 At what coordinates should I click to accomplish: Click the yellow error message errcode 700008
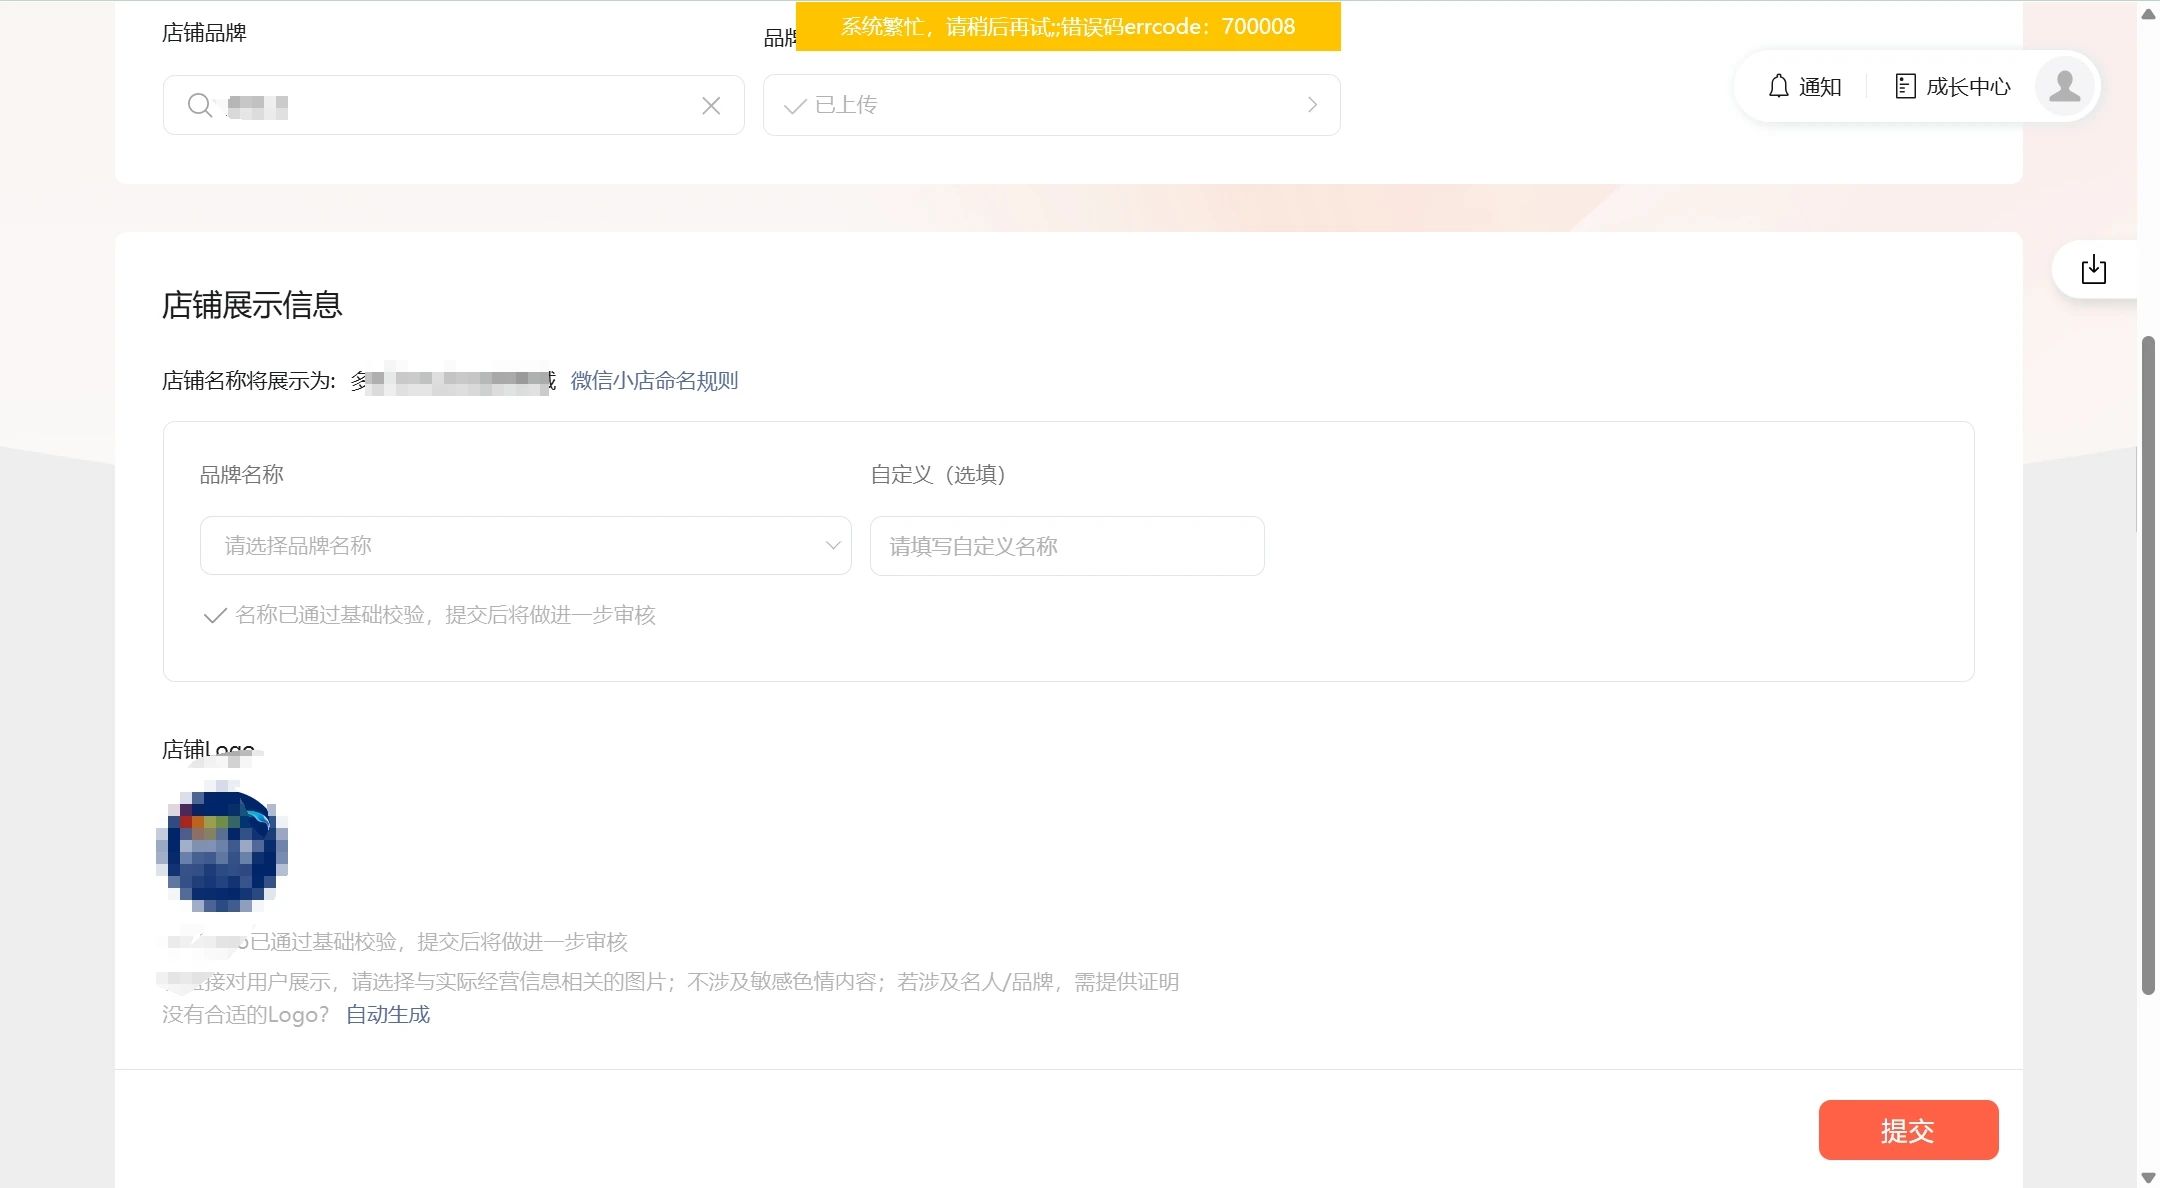point(1068,27)
